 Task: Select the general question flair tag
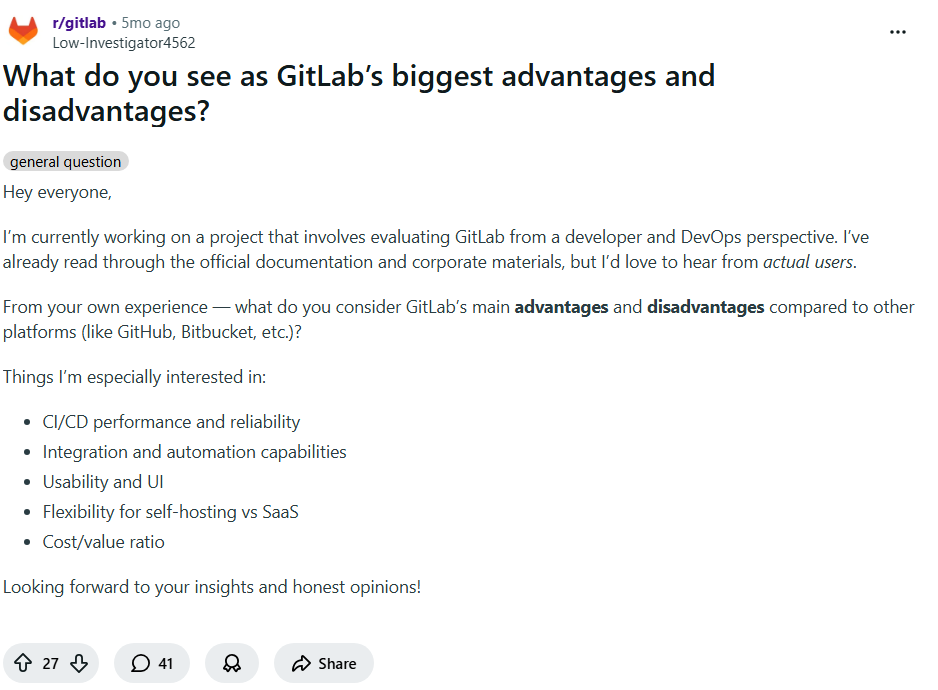65,161
